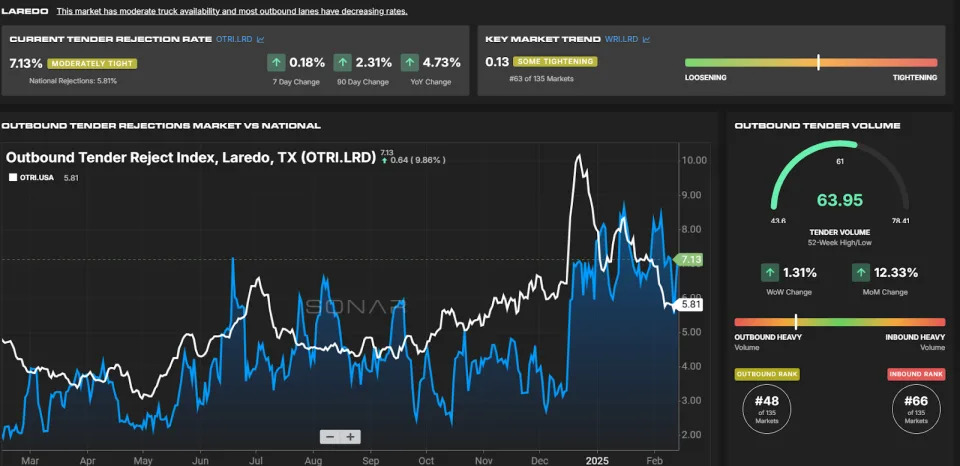960x466 pixels.
Task: Click the Dec label on the time axis
Action: [x=541, y=460]
